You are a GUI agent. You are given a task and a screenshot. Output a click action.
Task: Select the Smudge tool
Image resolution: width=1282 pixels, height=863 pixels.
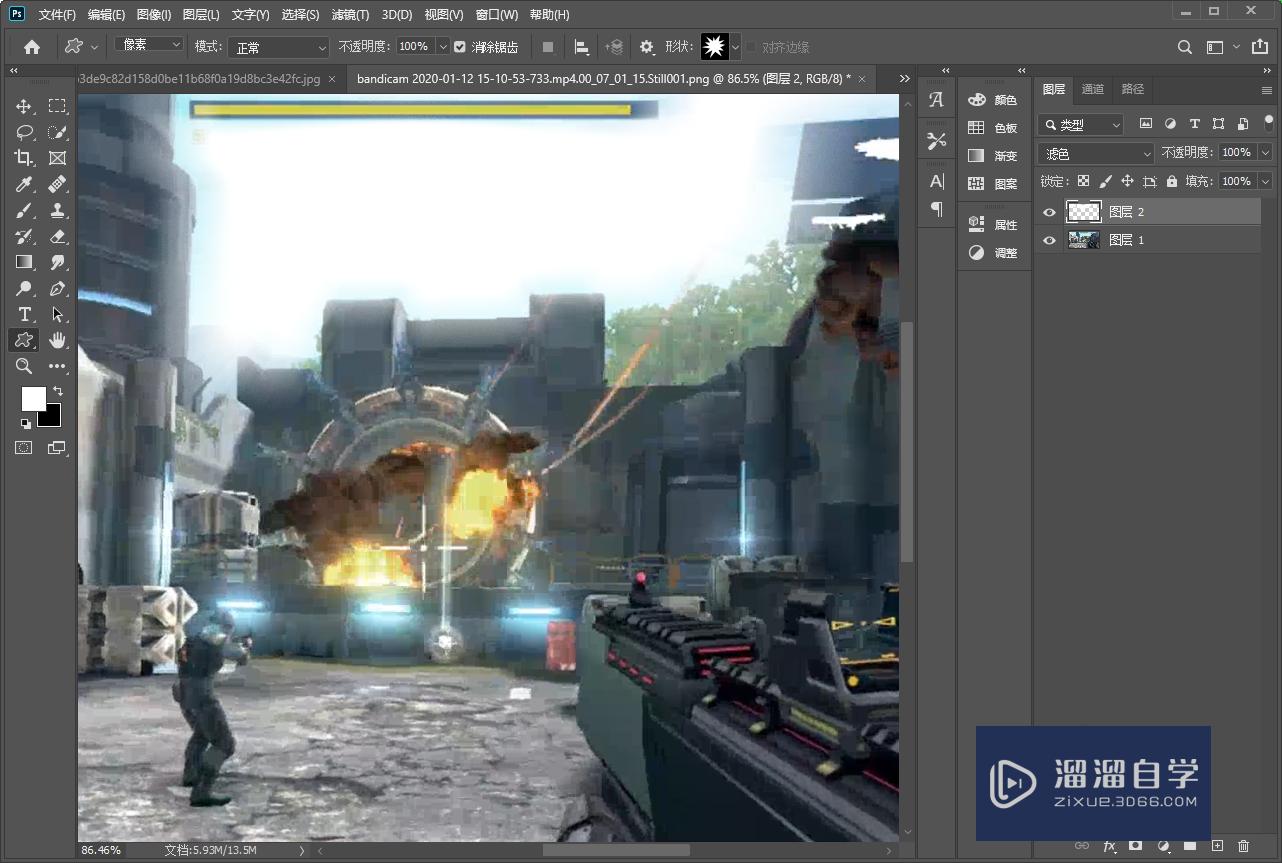point(57,262)
